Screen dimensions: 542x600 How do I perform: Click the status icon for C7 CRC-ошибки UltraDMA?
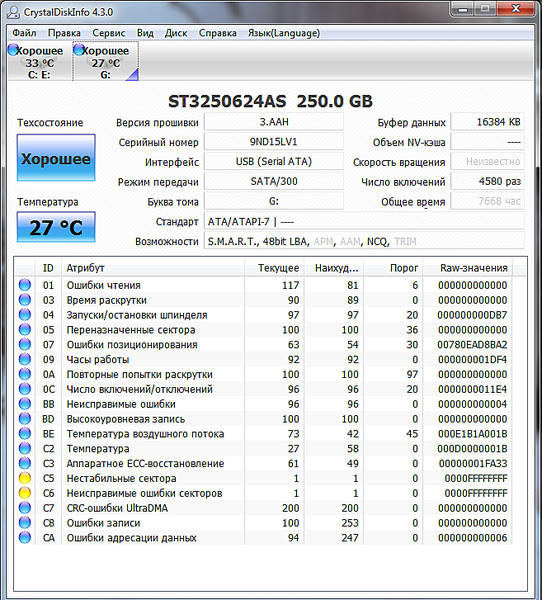click(25, 508)
